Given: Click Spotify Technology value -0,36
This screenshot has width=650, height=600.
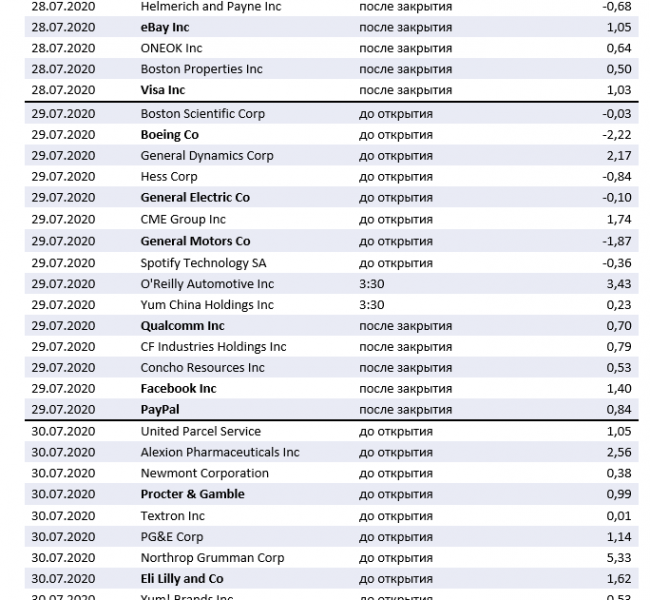Looking at the screenshot, I should coord(617,263).
